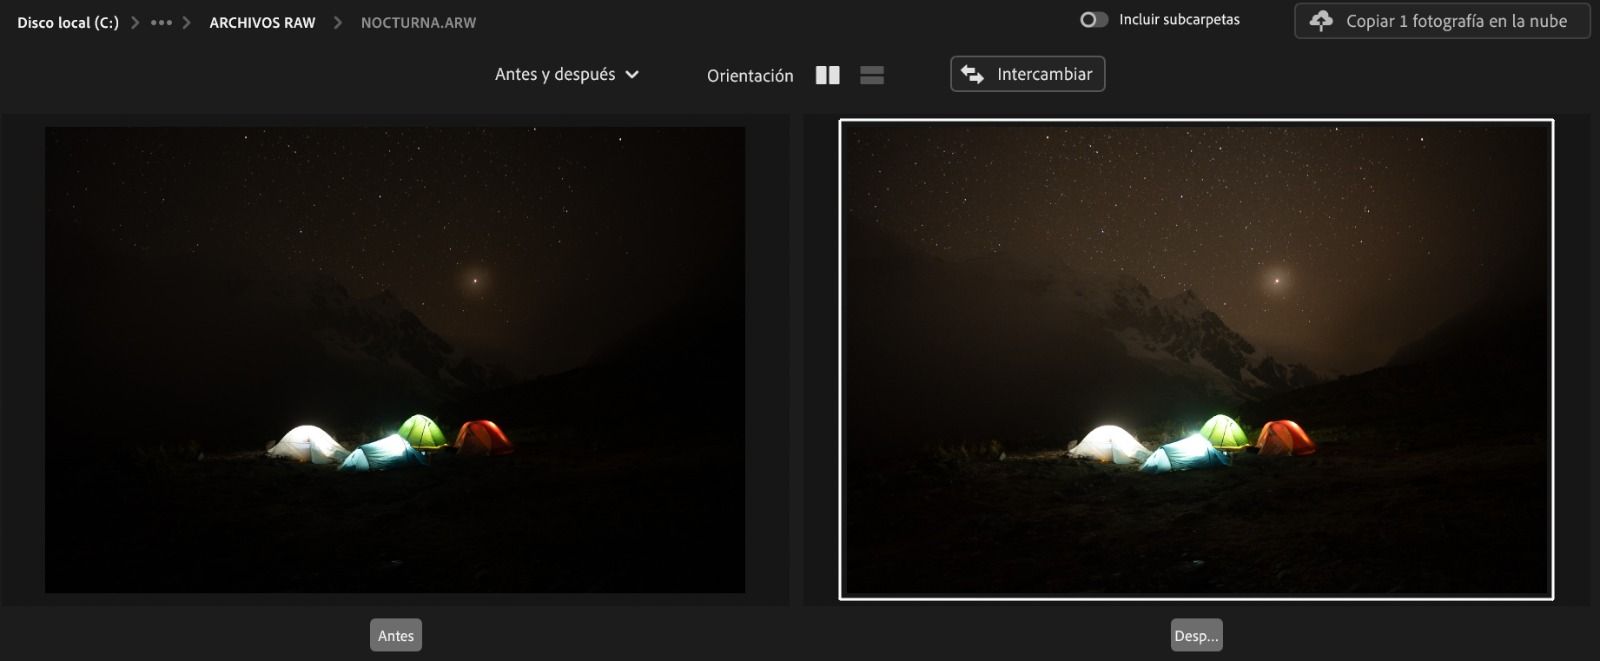Select side-by-side vertical split orientation icon

(x=827, y=75)
